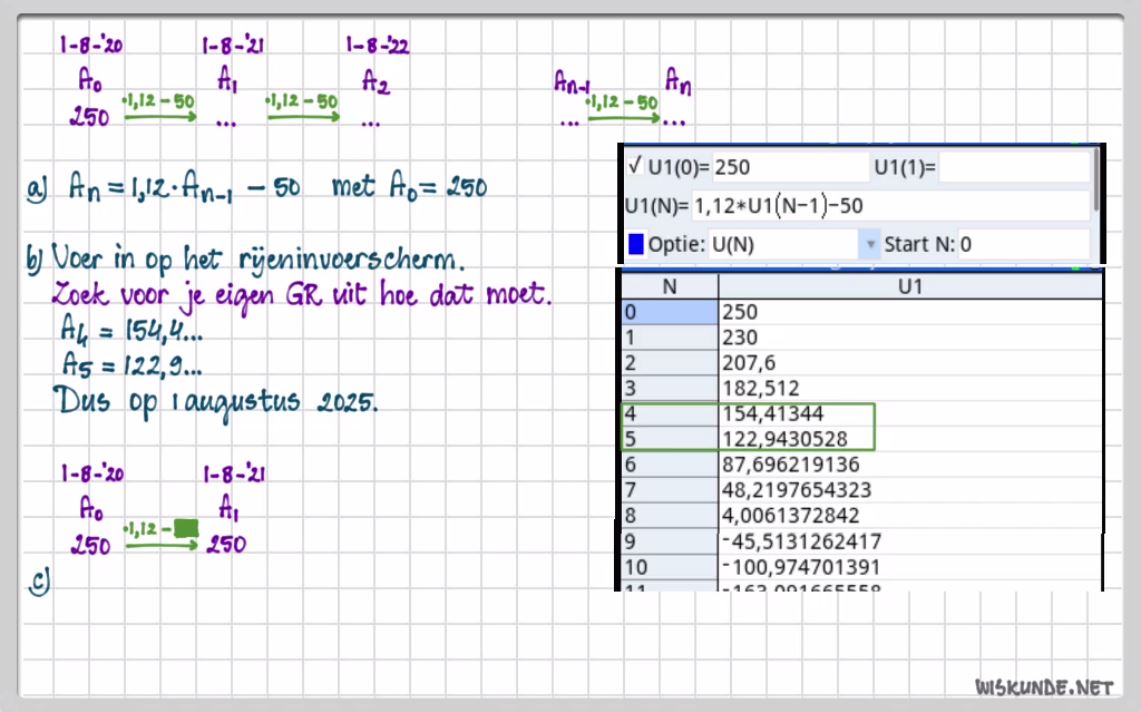
Task: Click the Start N field showing 0
Action: pyautogui.click(x=1023, y=244)
